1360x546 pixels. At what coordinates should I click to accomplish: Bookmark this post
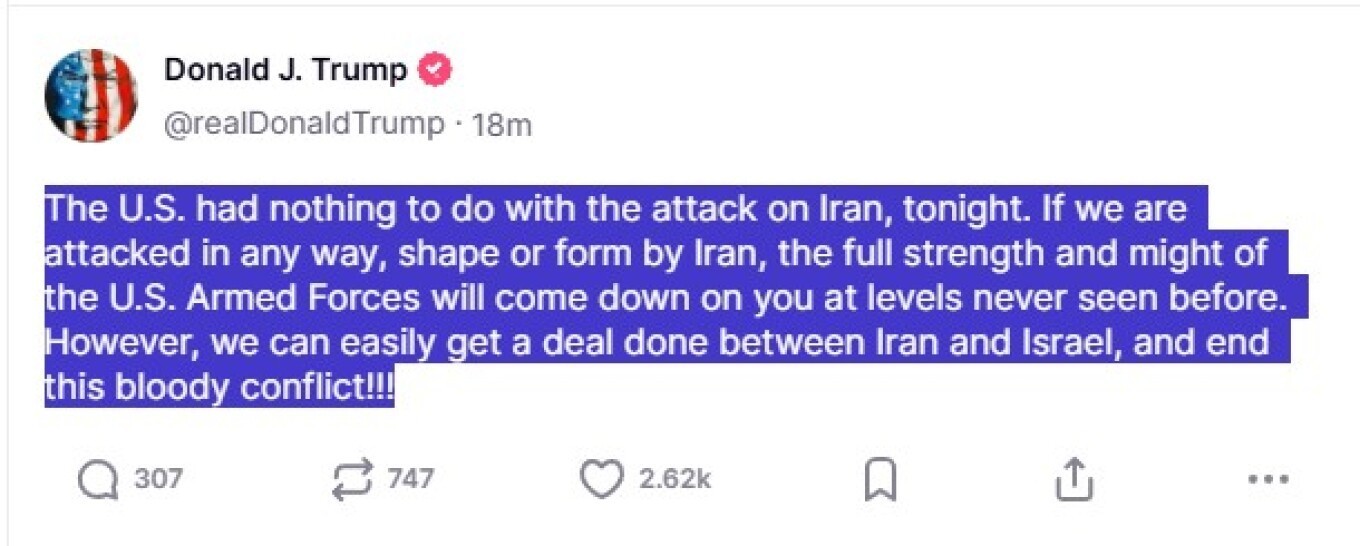coord(880,481)
